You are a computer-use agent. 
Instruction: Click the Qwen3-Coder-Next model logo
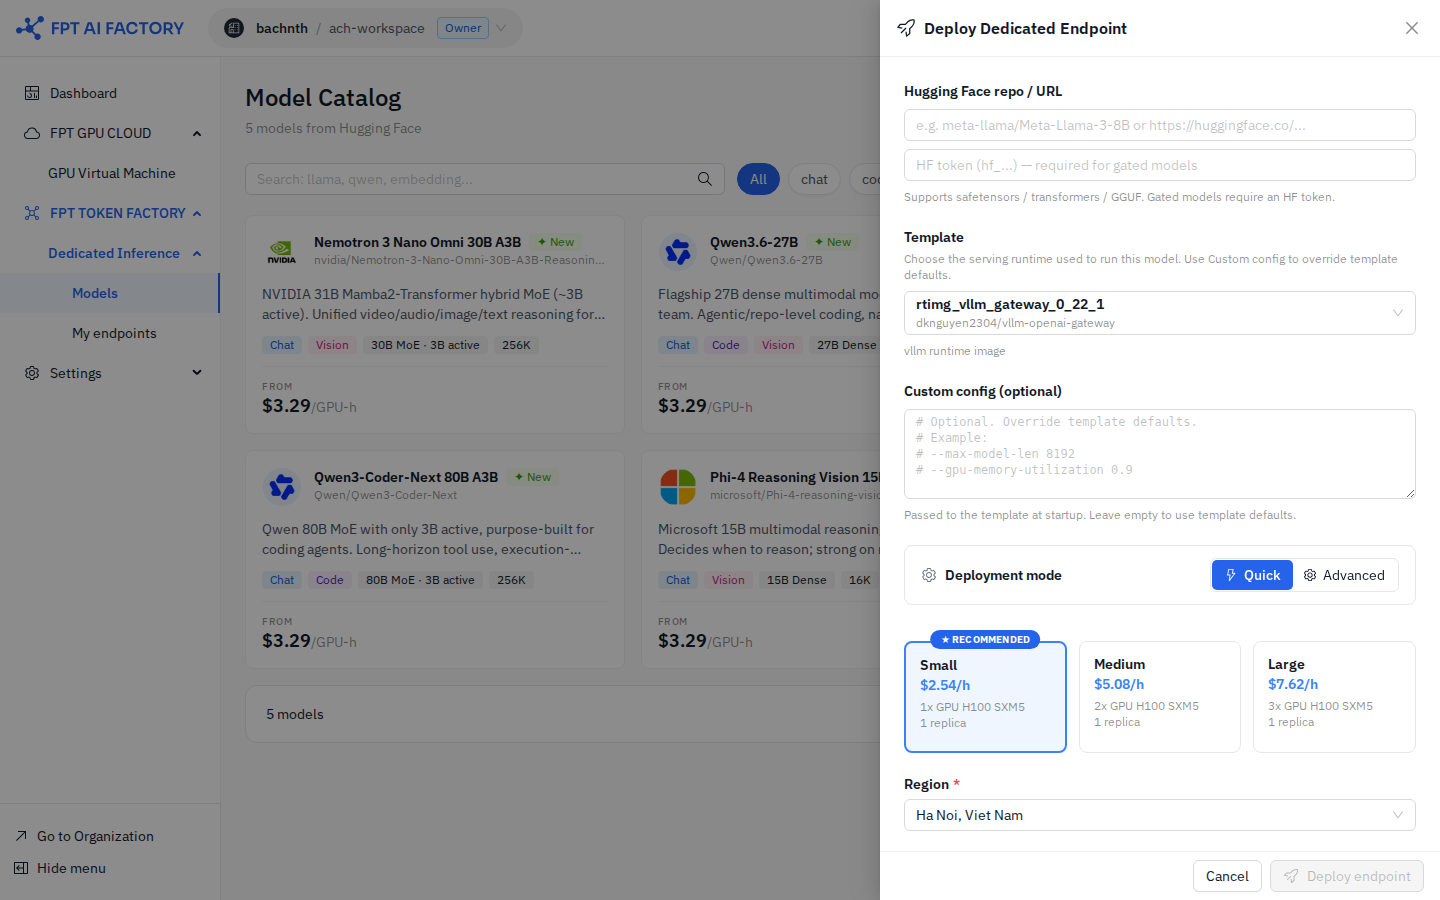pyautogui.click(x=282, y=487)
